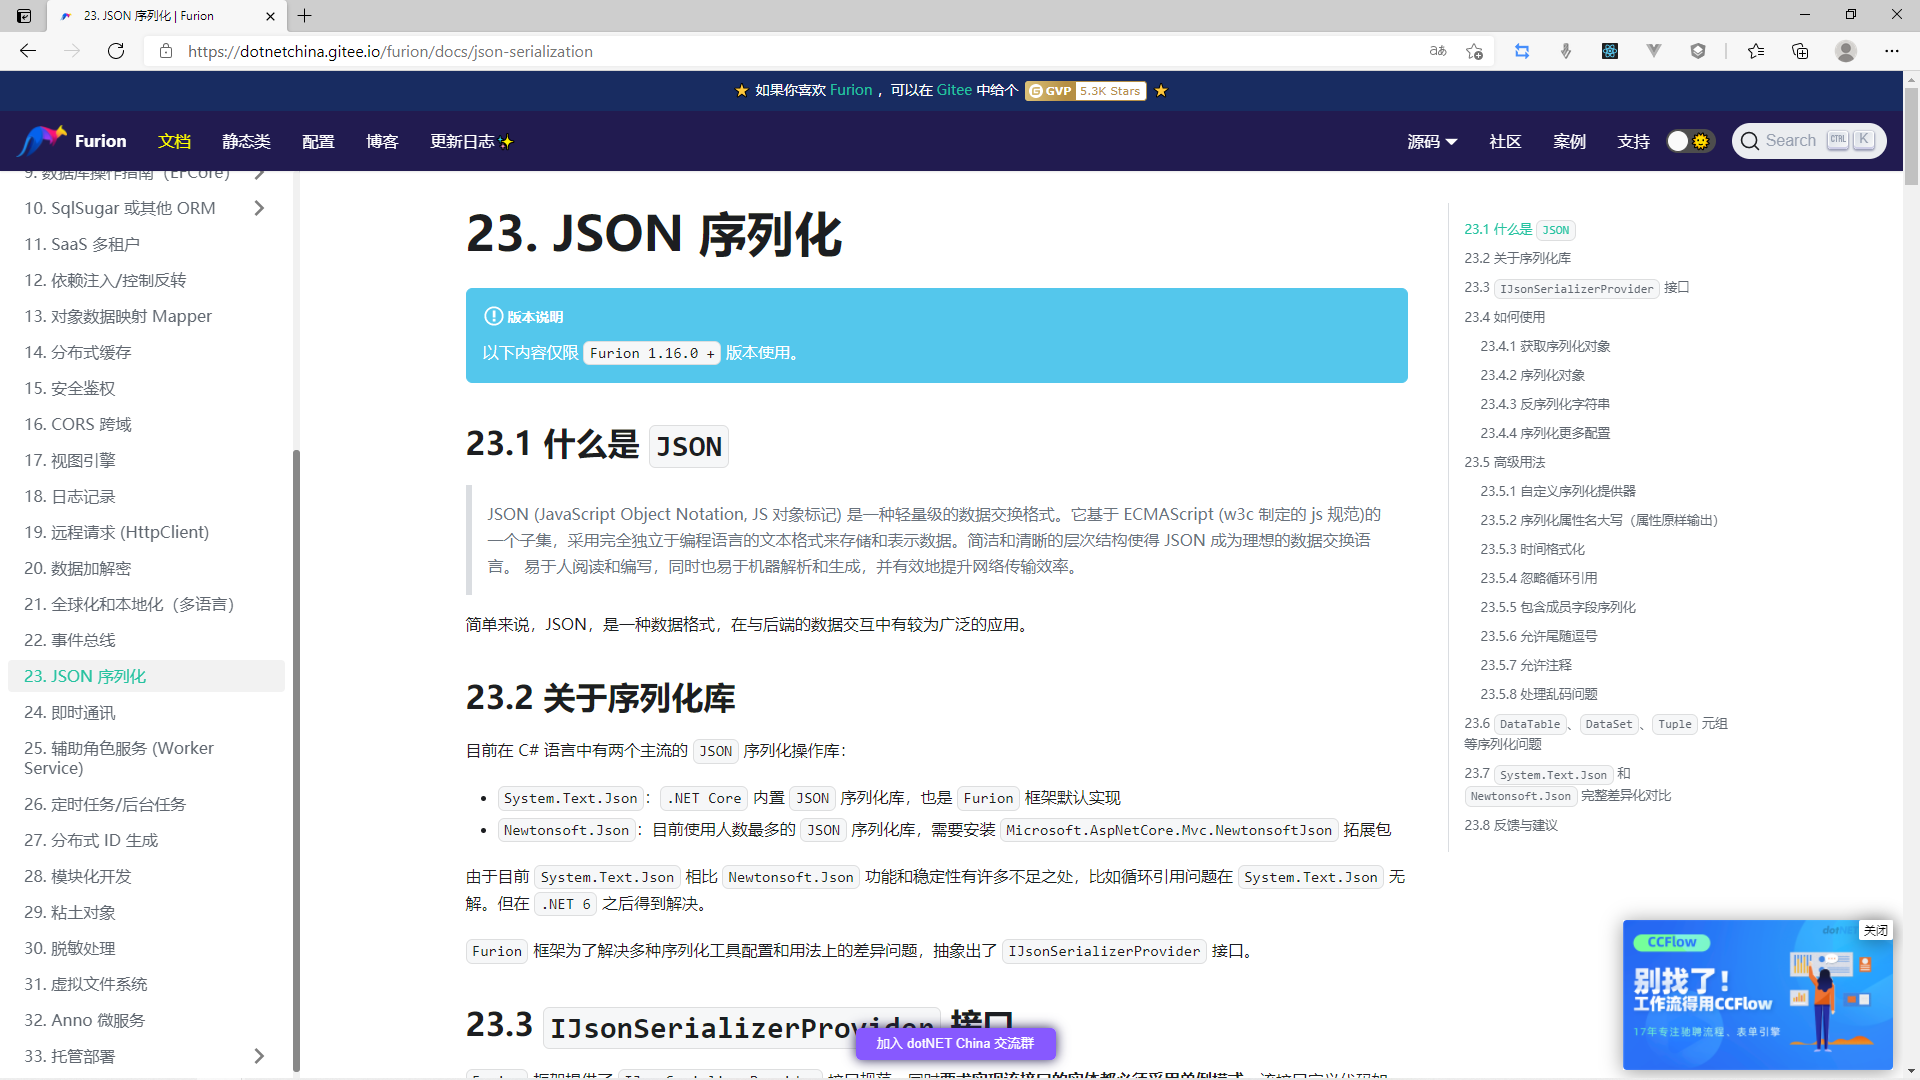This screenshot has width=1920, height=1080.
Task: Click the page vertical scrollbar thumb
Action: pos(1911,135)
